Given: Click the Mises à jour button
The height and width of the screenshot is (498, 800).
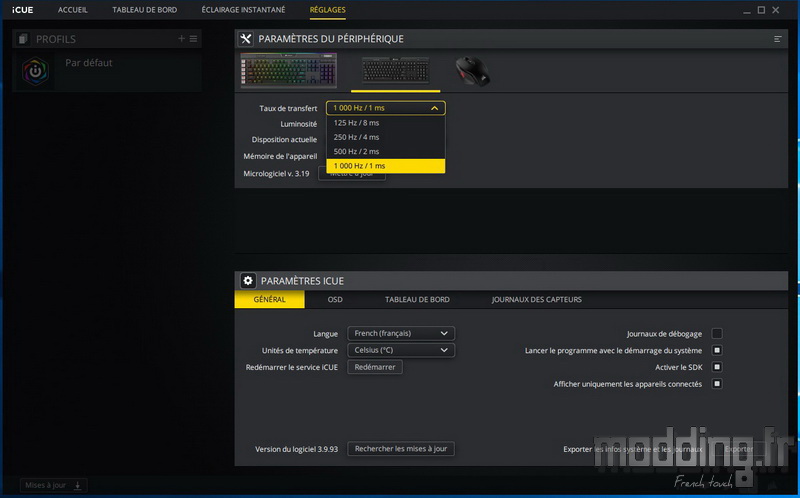Looking at the screenshot, I should click(54, 485).
